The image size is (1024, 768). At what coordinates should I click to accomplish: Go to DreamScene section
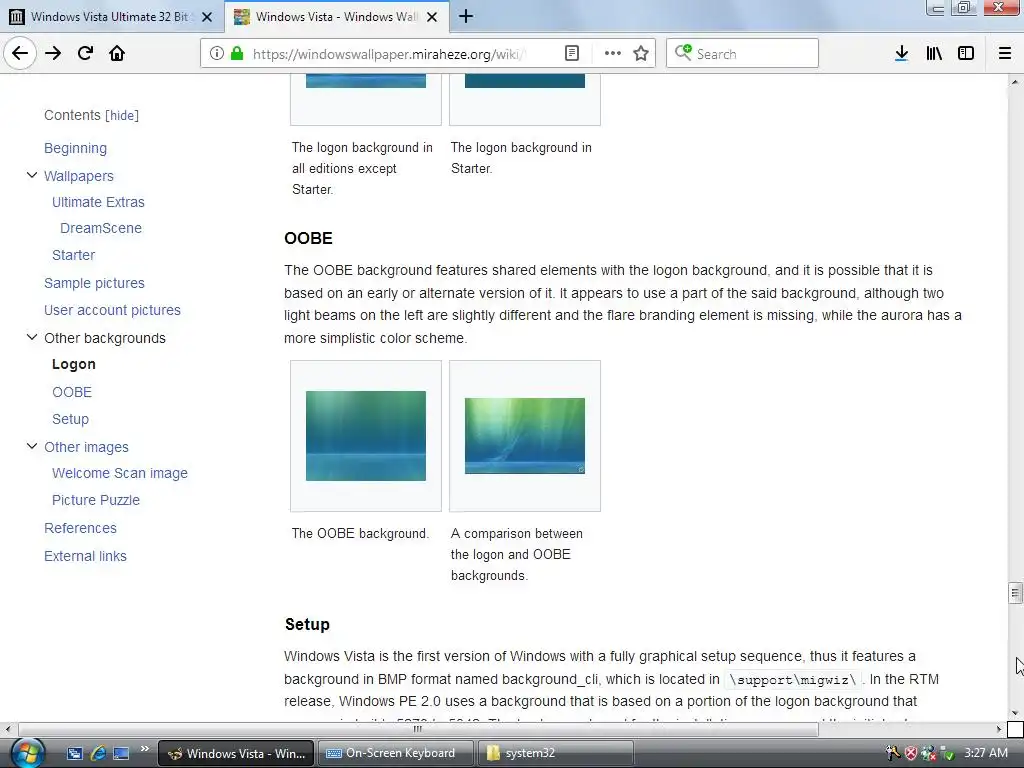(x=101, y=229)
